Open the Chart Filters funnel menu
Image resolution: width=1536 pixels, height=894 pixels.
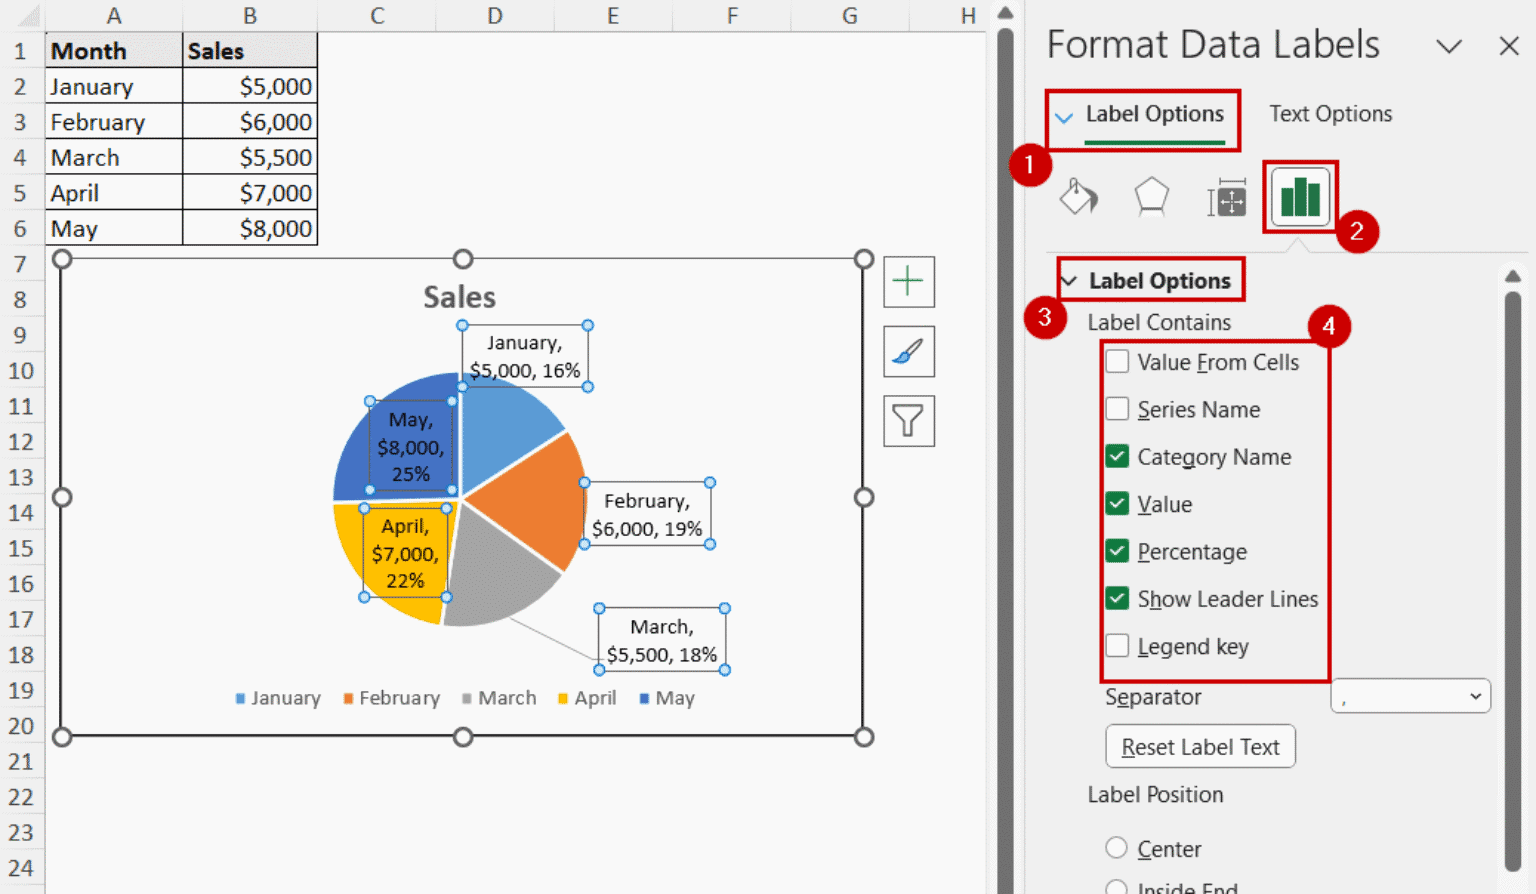click(908, 420)
